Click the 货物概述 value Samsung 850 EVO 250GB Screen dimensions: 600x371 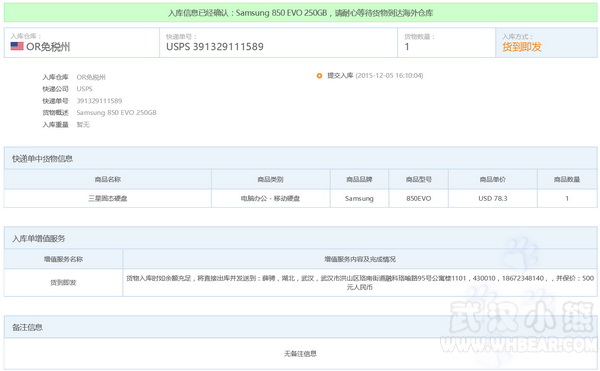click(x=116, y=112)
